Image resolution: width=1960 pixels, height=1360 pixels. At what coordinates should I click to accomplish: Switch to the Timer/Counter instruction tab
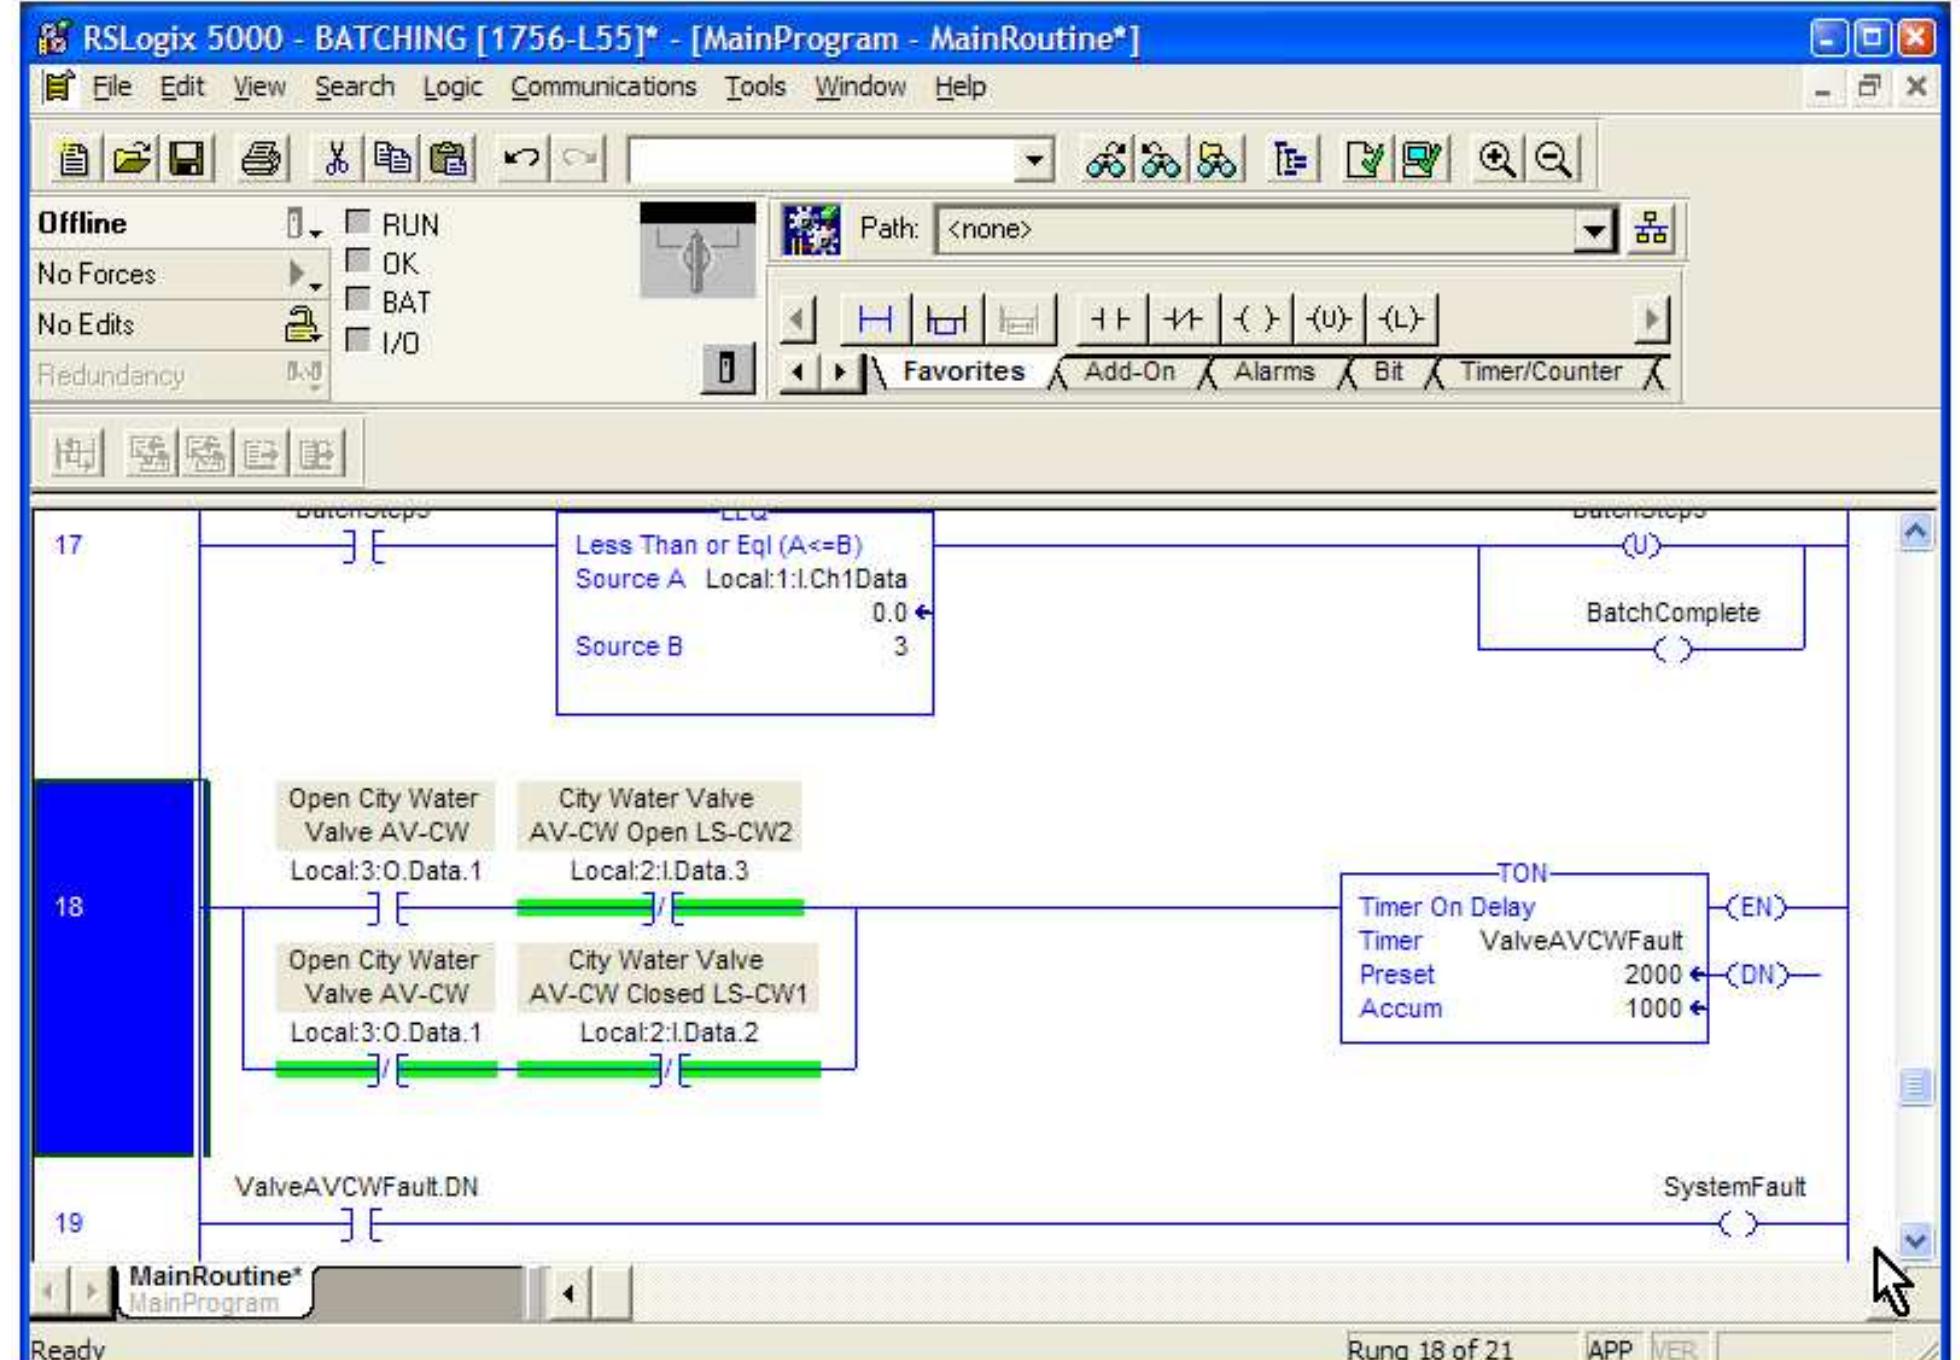point(1540,372)
